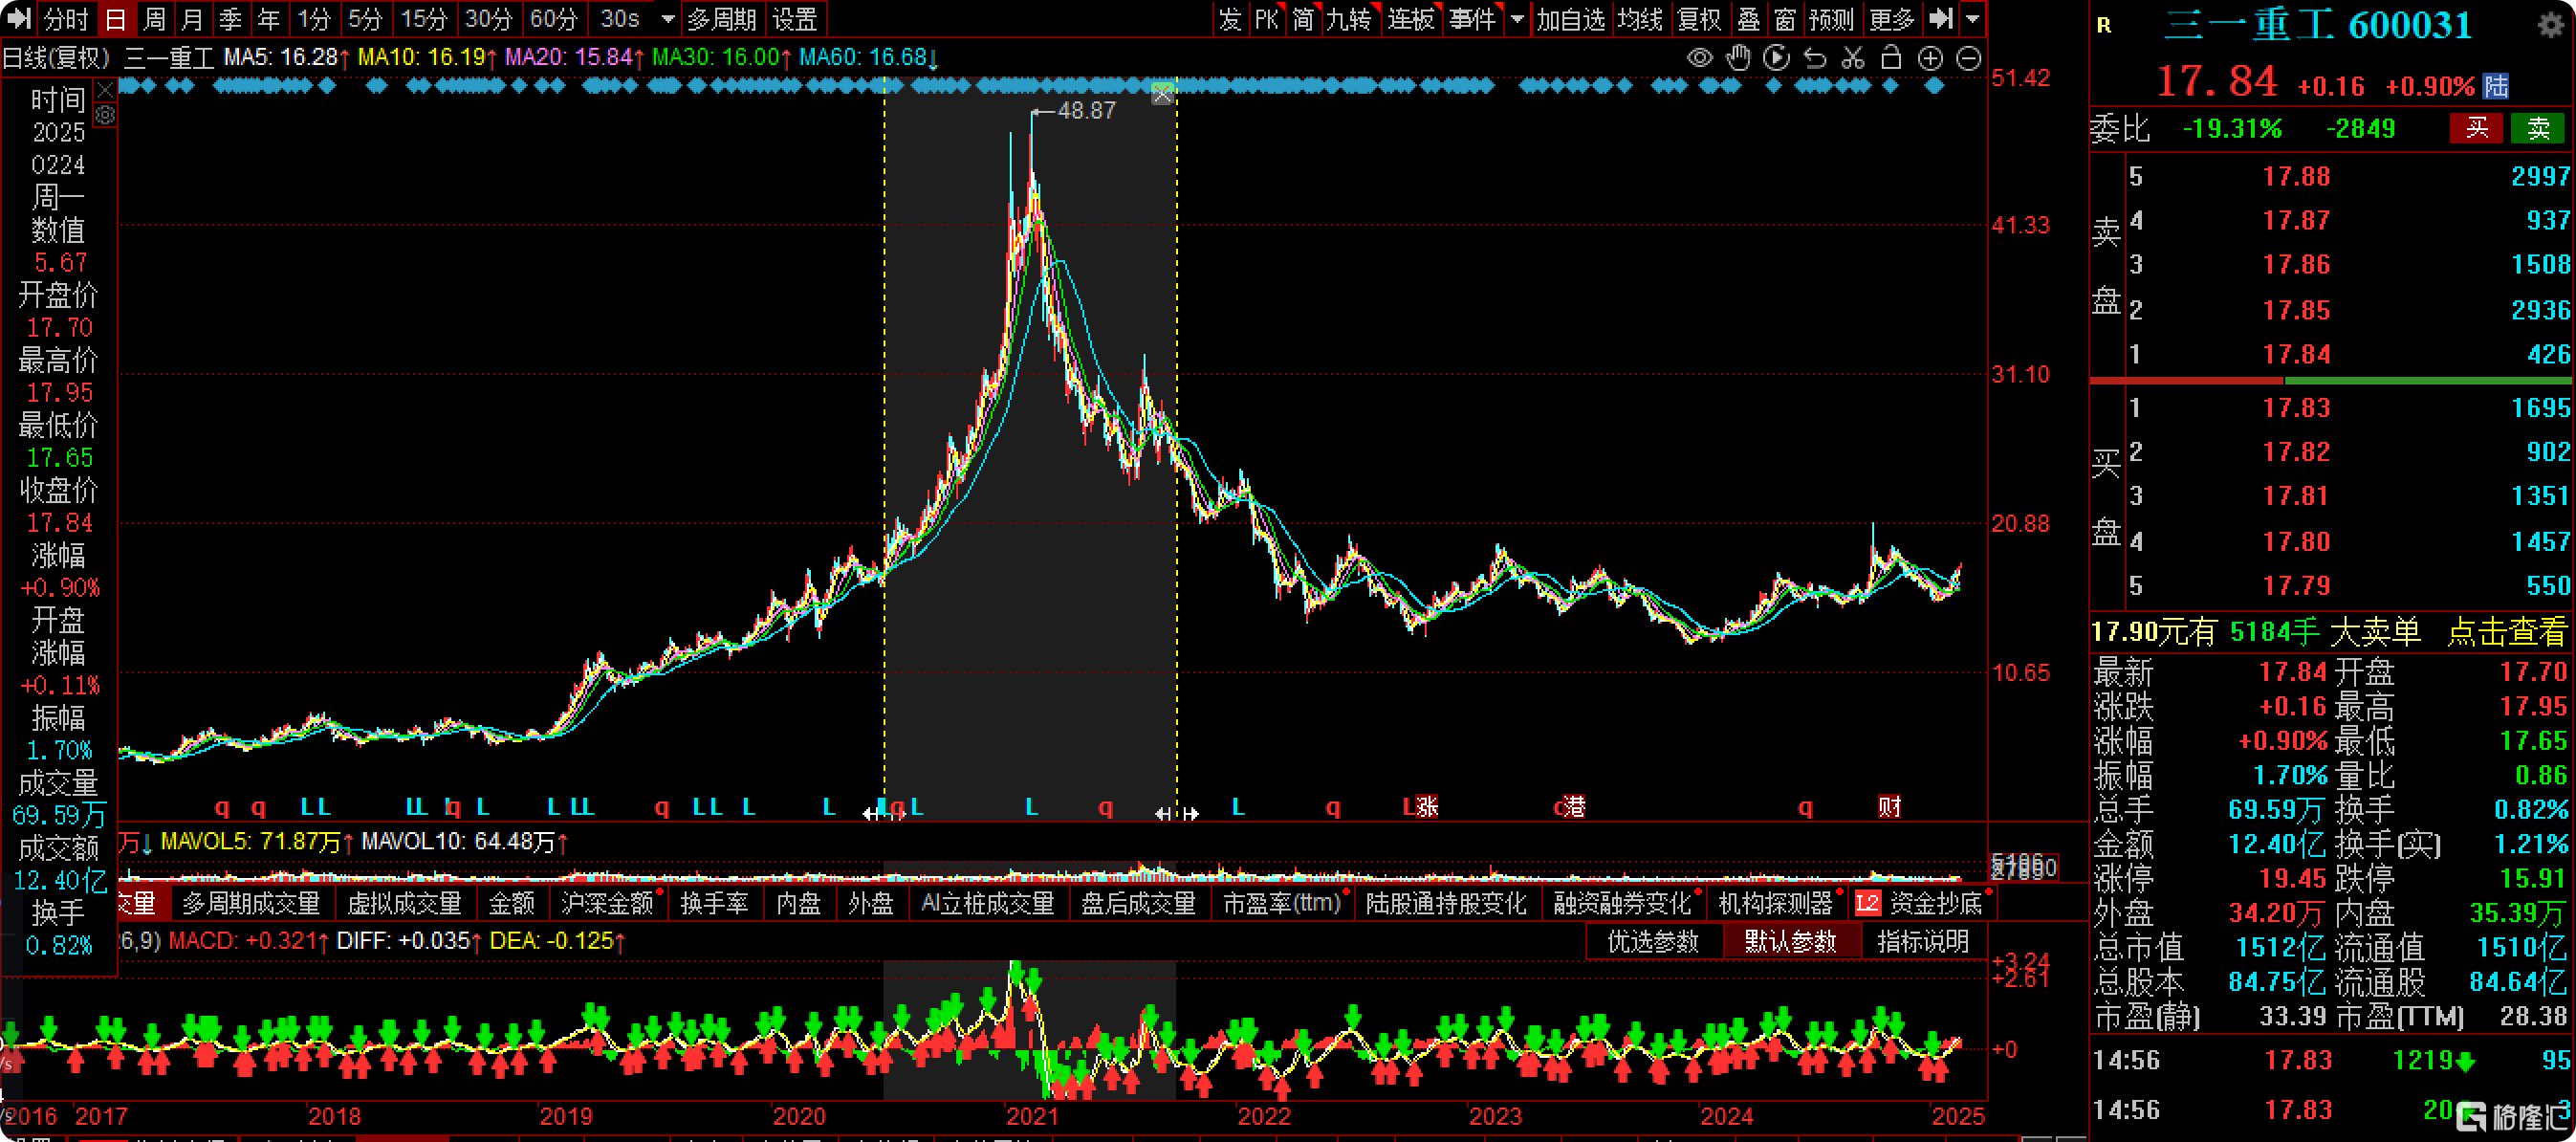Select the 年 yearly period
The image size is (2576, 1142).
pyautogui.click(x=268, y=18)
